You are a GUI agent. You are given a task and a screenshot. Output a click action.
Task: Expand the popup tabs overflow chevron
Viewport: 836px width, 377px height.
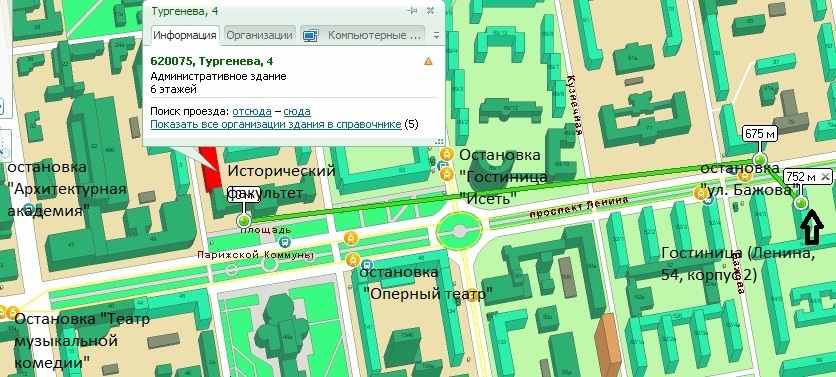coord(436,36)
